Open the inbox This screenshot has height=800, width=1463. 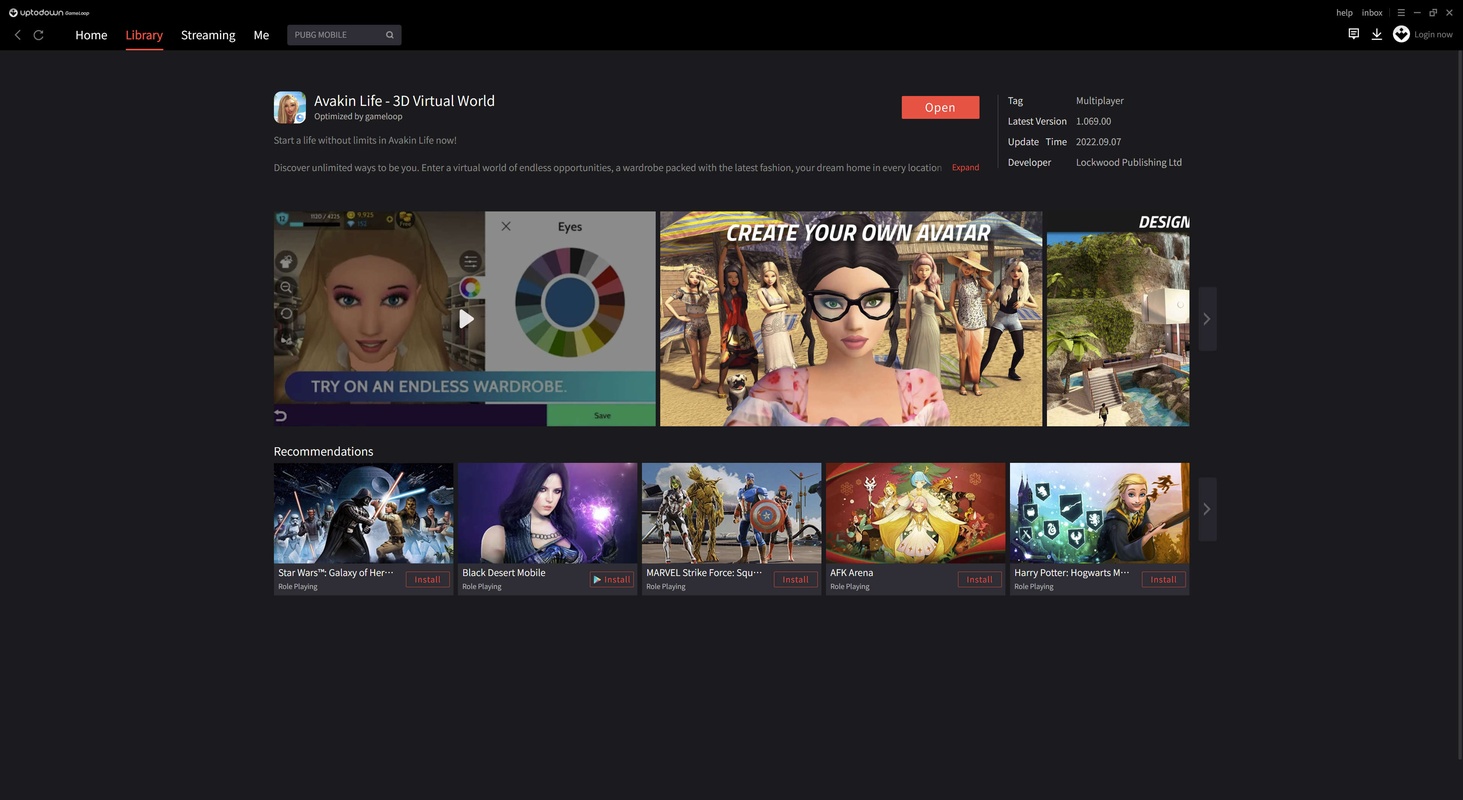pyautogui.click(x=1372, y=13)
